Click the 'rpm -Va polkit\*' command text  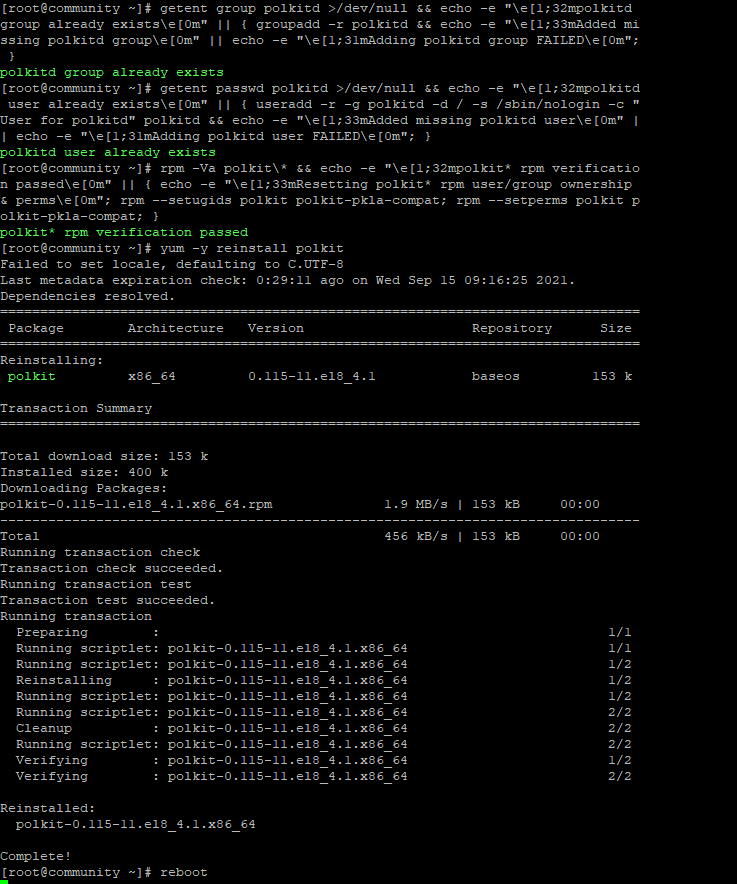click(x=224, y=169)
